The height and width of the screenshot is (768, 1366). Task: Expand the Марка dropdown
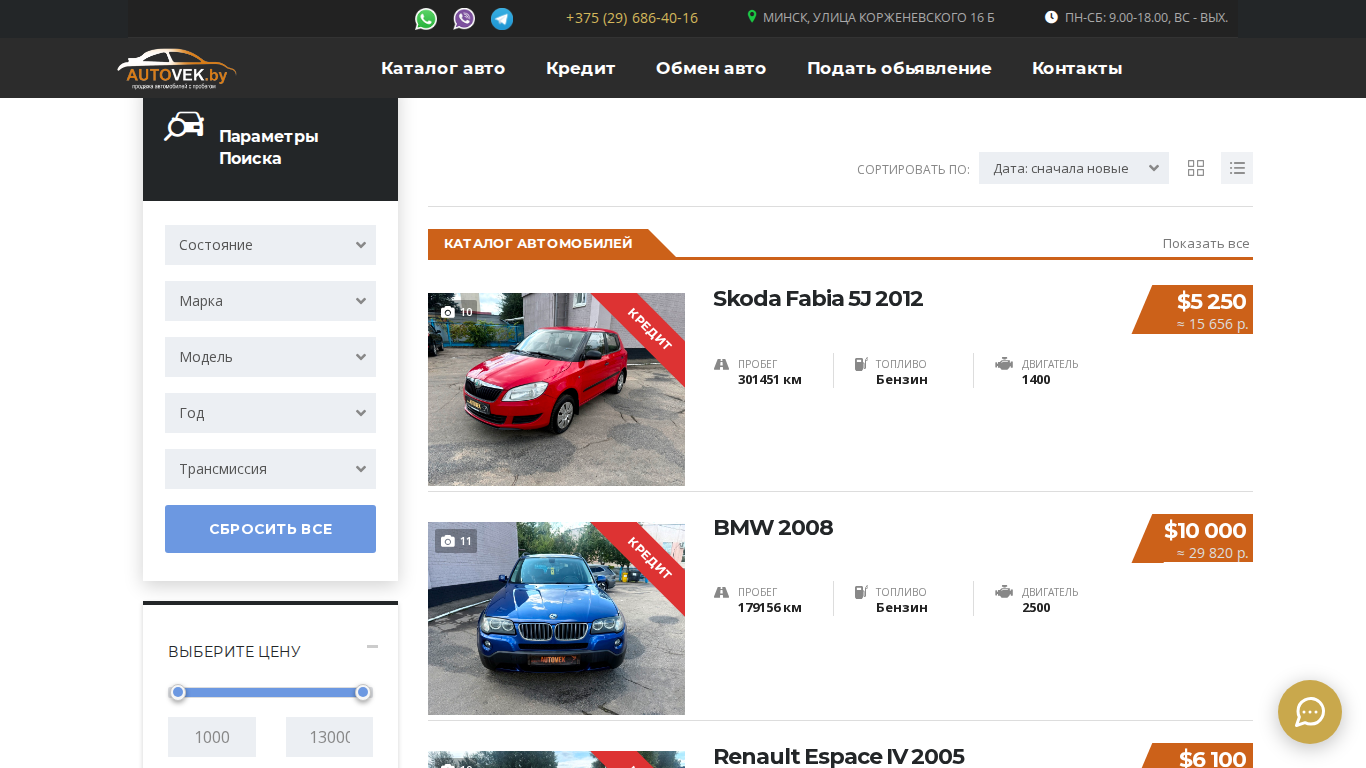tap(270, 301)
